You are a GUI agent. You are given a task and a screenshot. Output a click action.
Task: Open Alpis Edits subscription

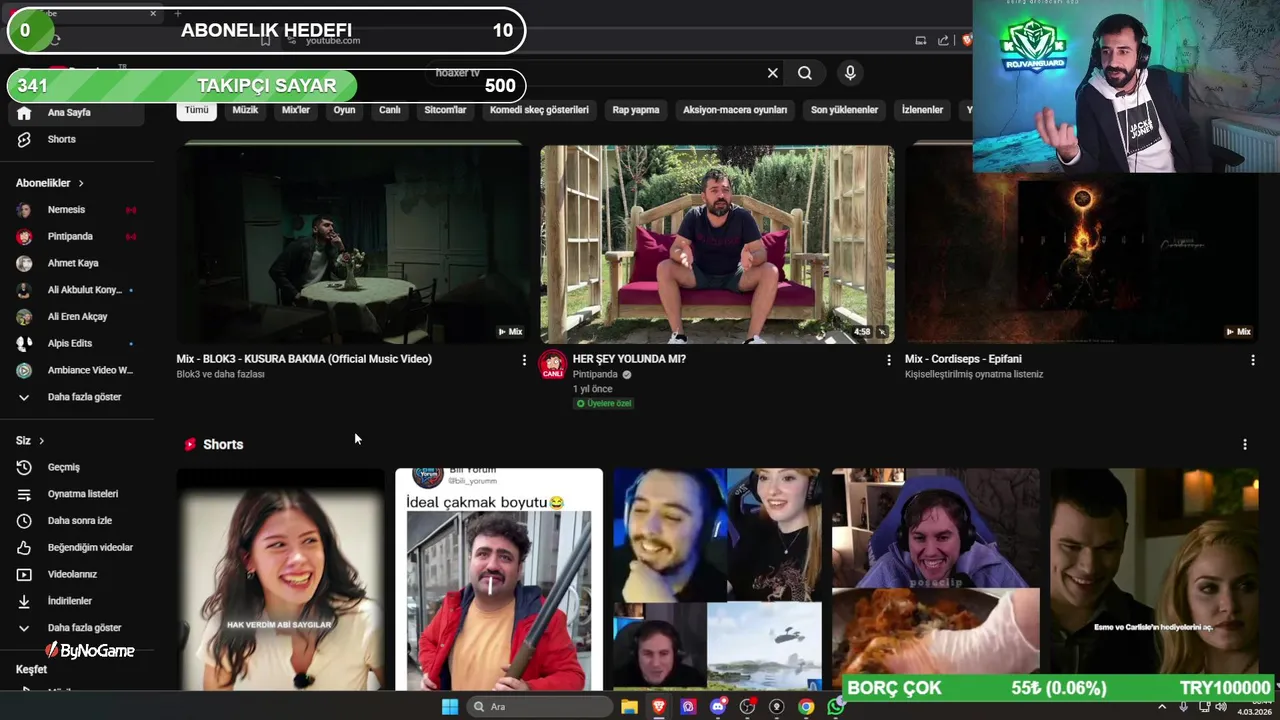click(x=77, y=344)
